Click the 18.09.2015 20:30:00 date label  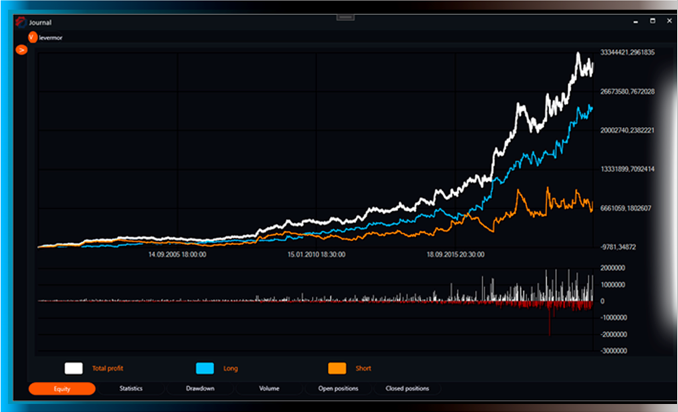tap(456, 255)
